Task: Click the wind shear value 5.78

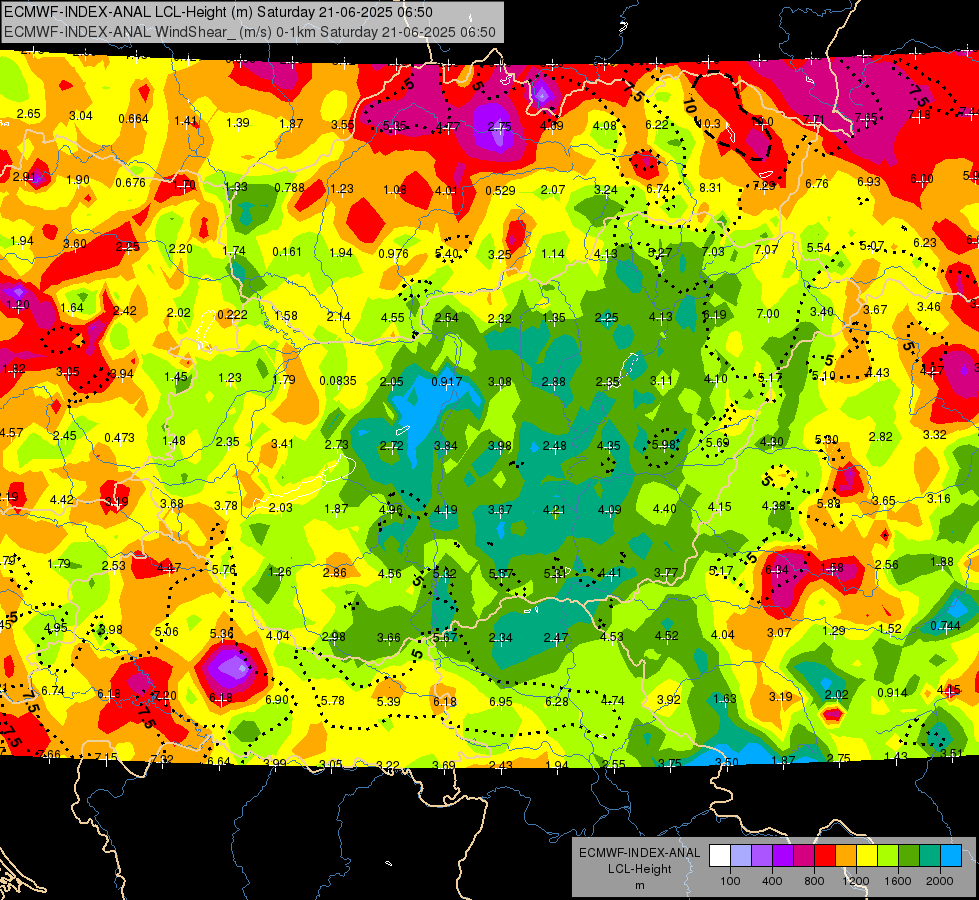Action: [332, 701]
